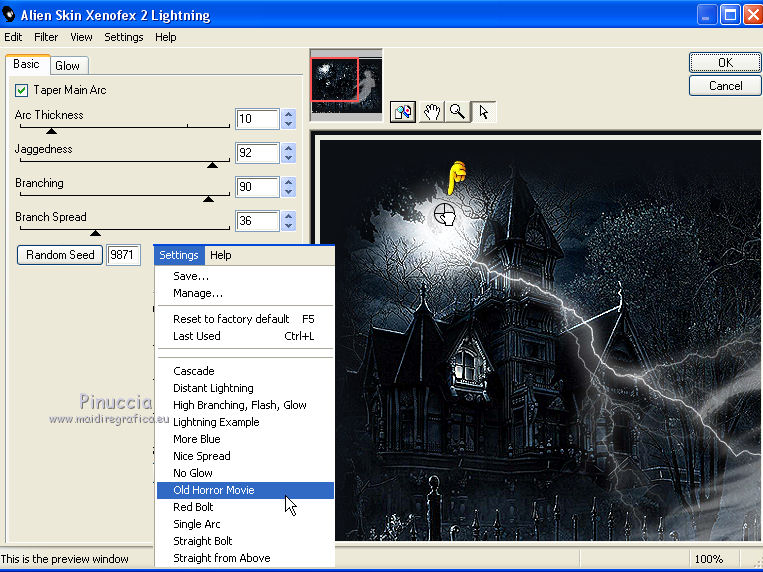Select Last Used setting

[x=245, y=336]
